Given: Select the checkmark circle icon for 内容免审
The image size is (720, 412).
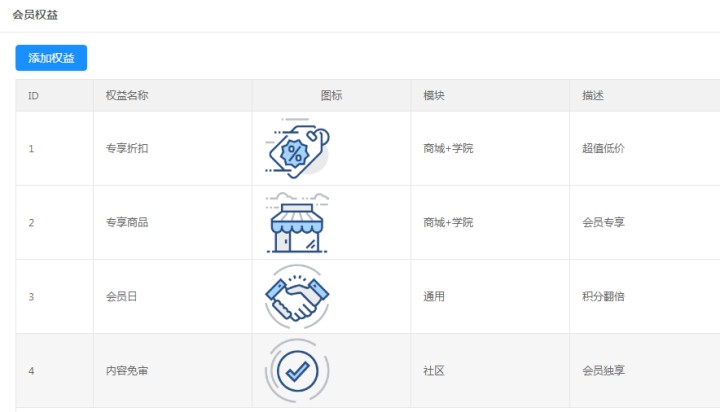Looking at the screenshot, I should coord(297,371).
